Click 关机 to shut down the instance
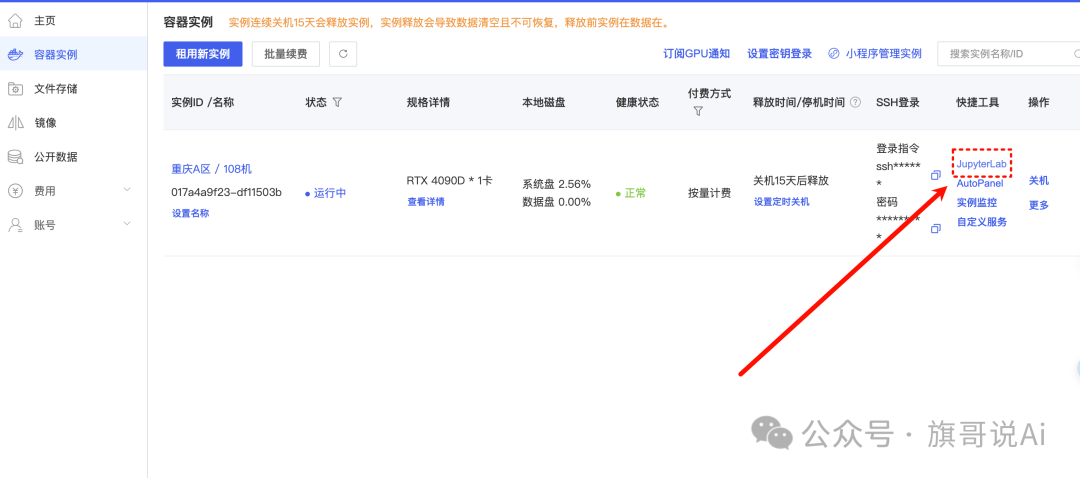Viewport: 1080px width, 478px height. click(x=1039, y=180)
